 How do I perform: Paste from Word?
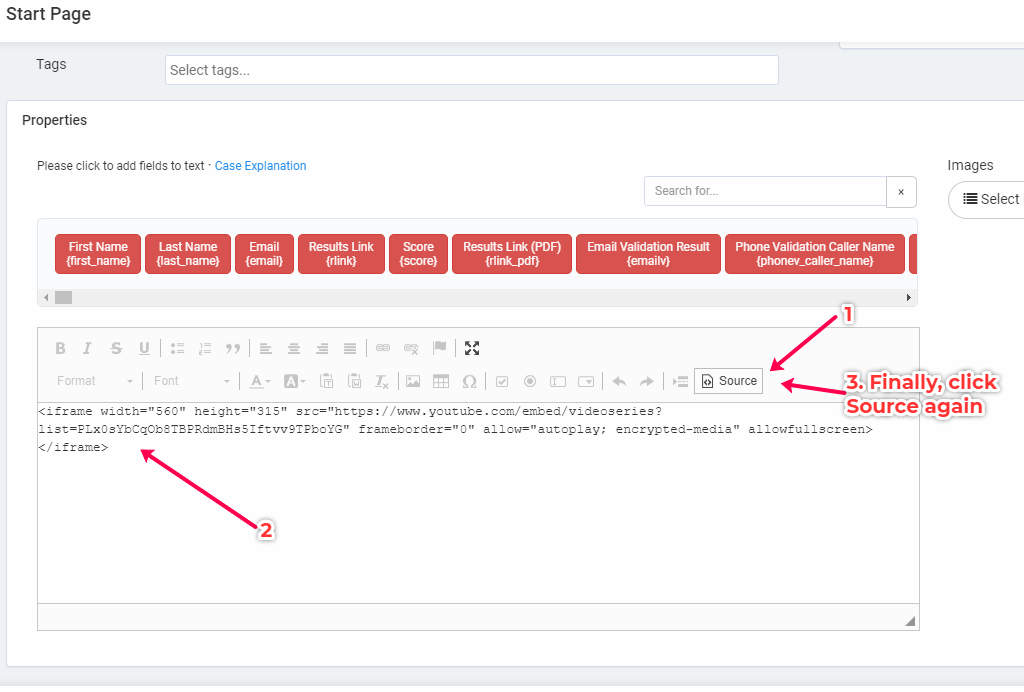click(x=355, y=381)
